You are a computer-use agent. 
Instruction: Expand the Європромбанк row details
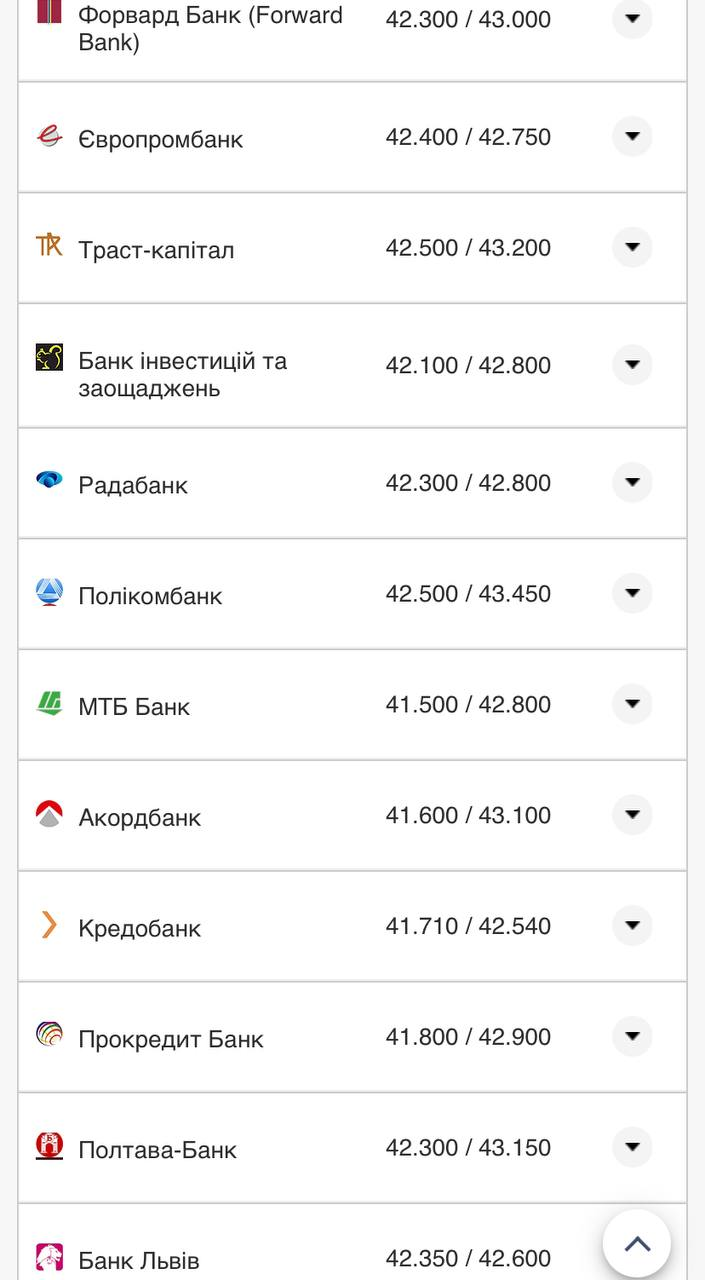point(632,136)
